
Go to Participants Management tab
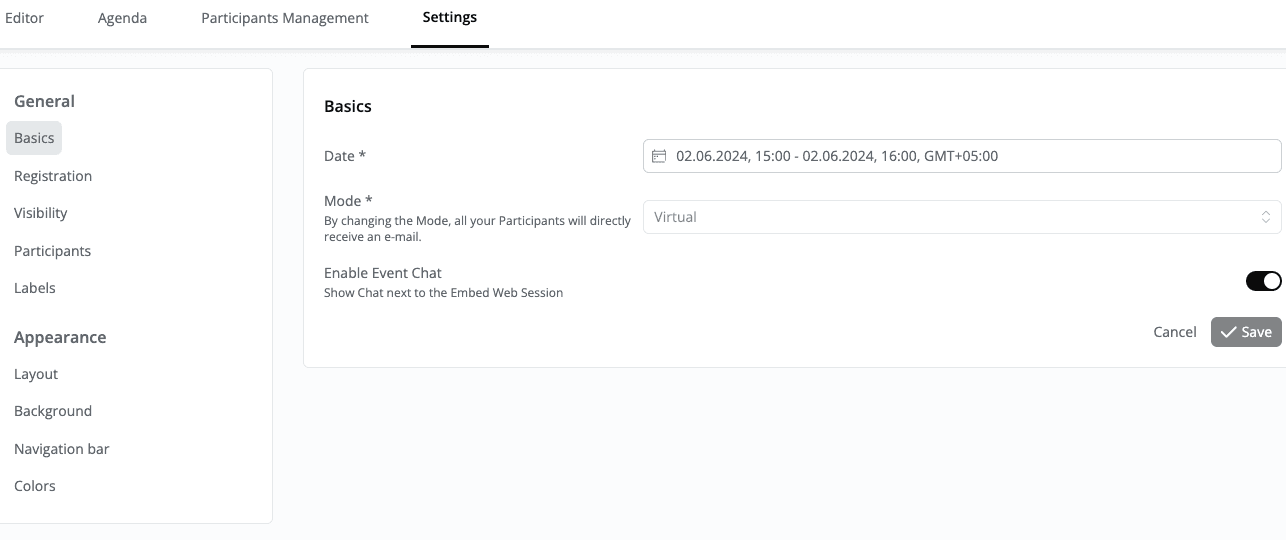(x=284, y=18)
